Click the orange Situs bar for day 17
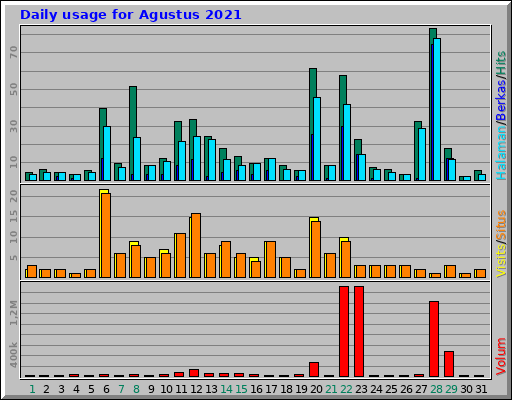Image resolution: width=512 pixels, height=400 pixels. [x=271, y=259]
